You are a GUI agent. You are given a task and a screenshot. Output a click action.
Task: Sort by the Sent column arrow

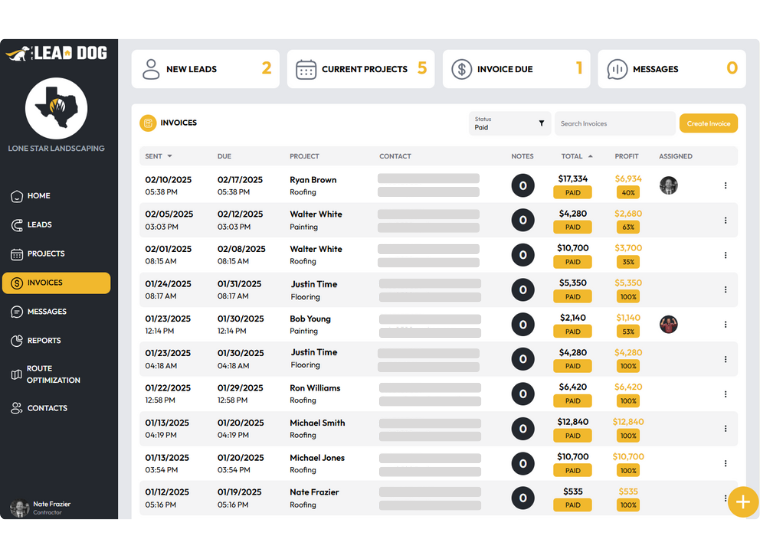tap(170, 156)
